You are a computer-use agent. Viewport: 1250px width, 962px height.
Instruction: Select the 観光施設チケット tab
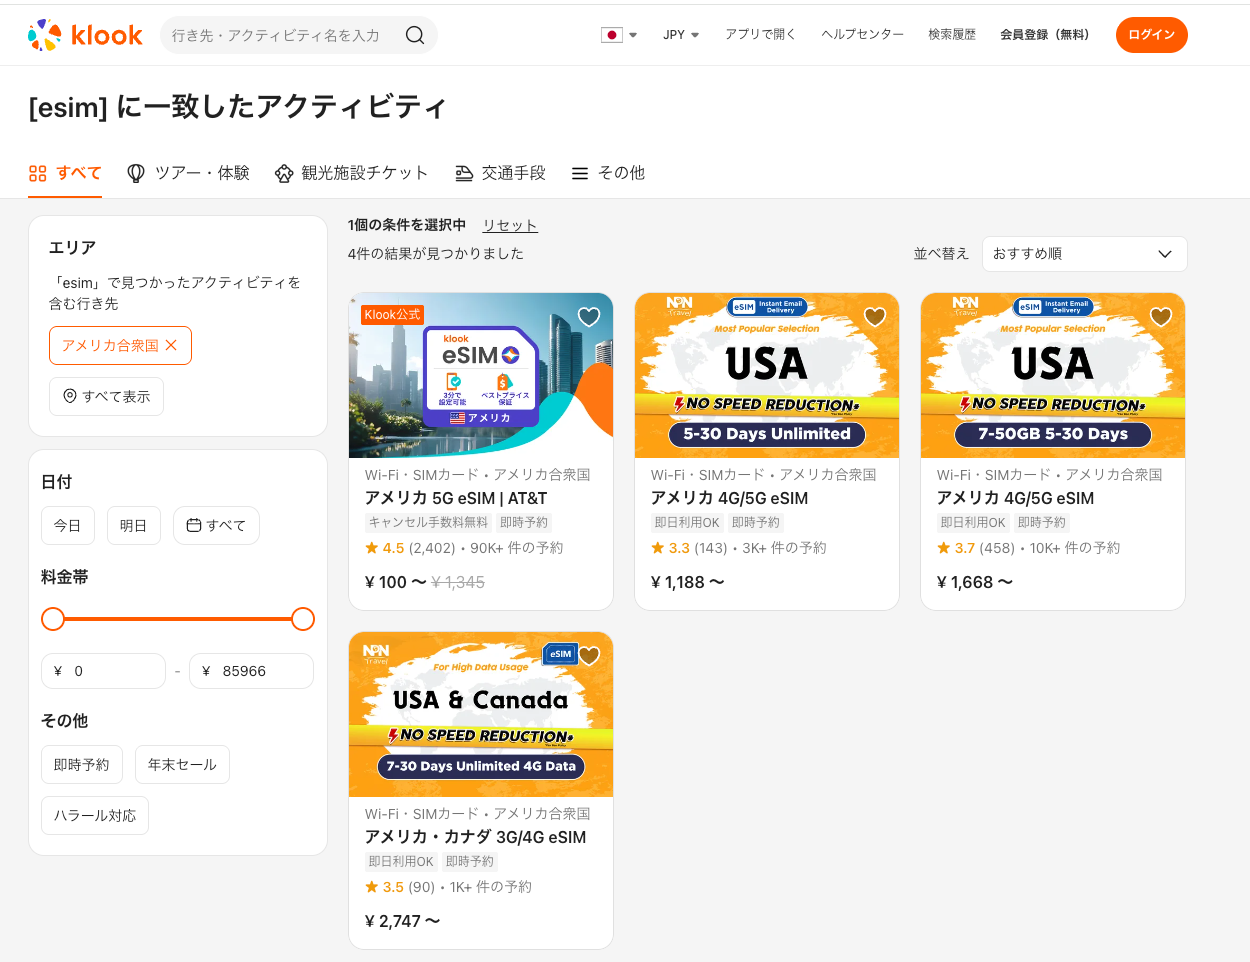[351, 173]
